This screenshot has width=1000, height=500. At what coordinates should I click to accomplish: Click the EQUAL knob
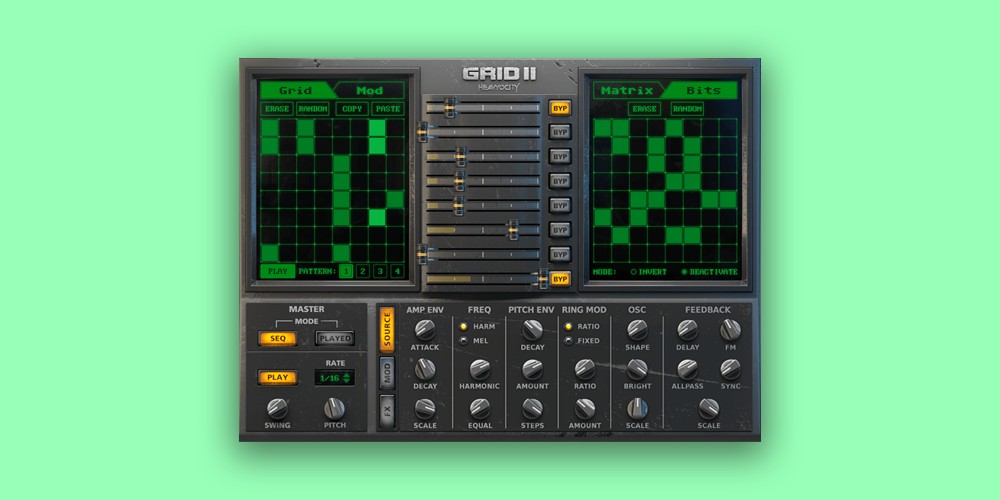(x=480, y=409)
